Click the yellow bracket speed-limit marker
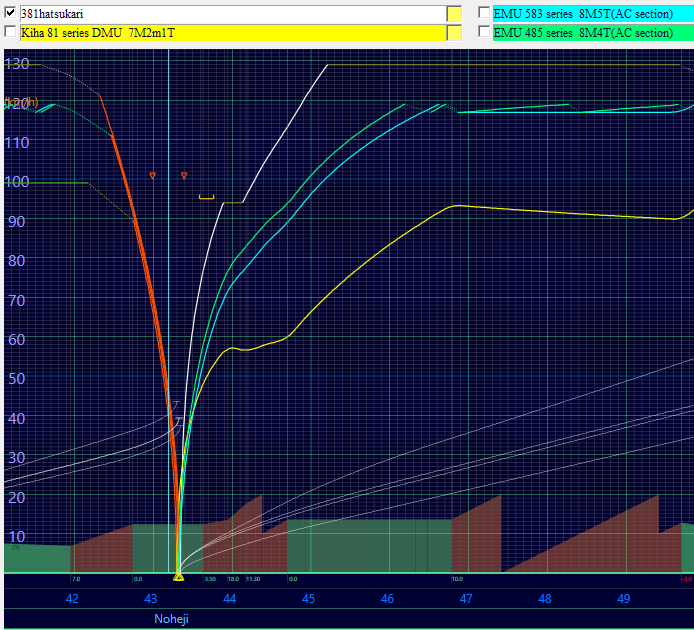 pyautogui.click(x=207, y=197)
